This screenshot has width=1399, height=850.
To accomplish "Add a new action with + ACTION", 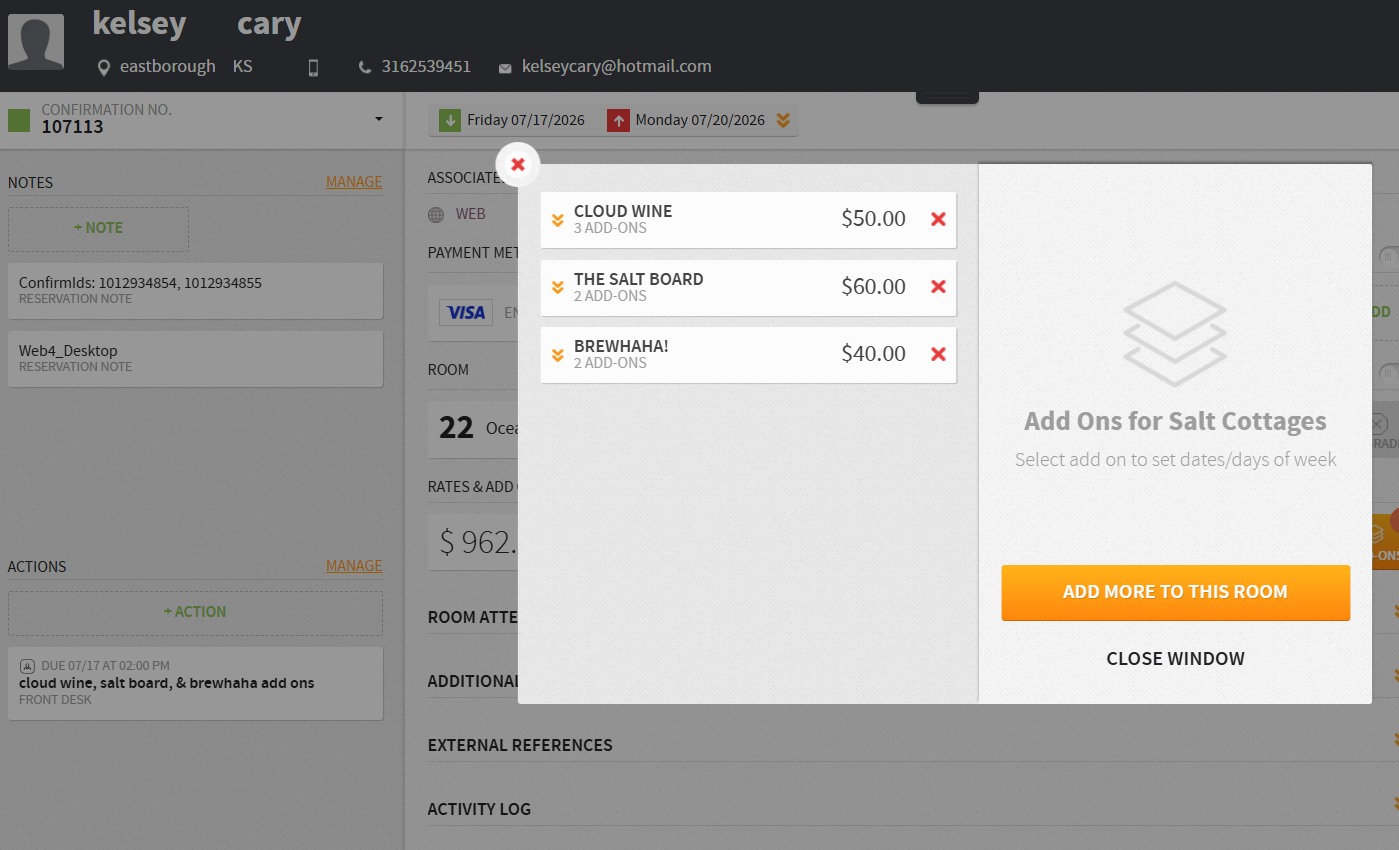I will click(x=195, y=612).
